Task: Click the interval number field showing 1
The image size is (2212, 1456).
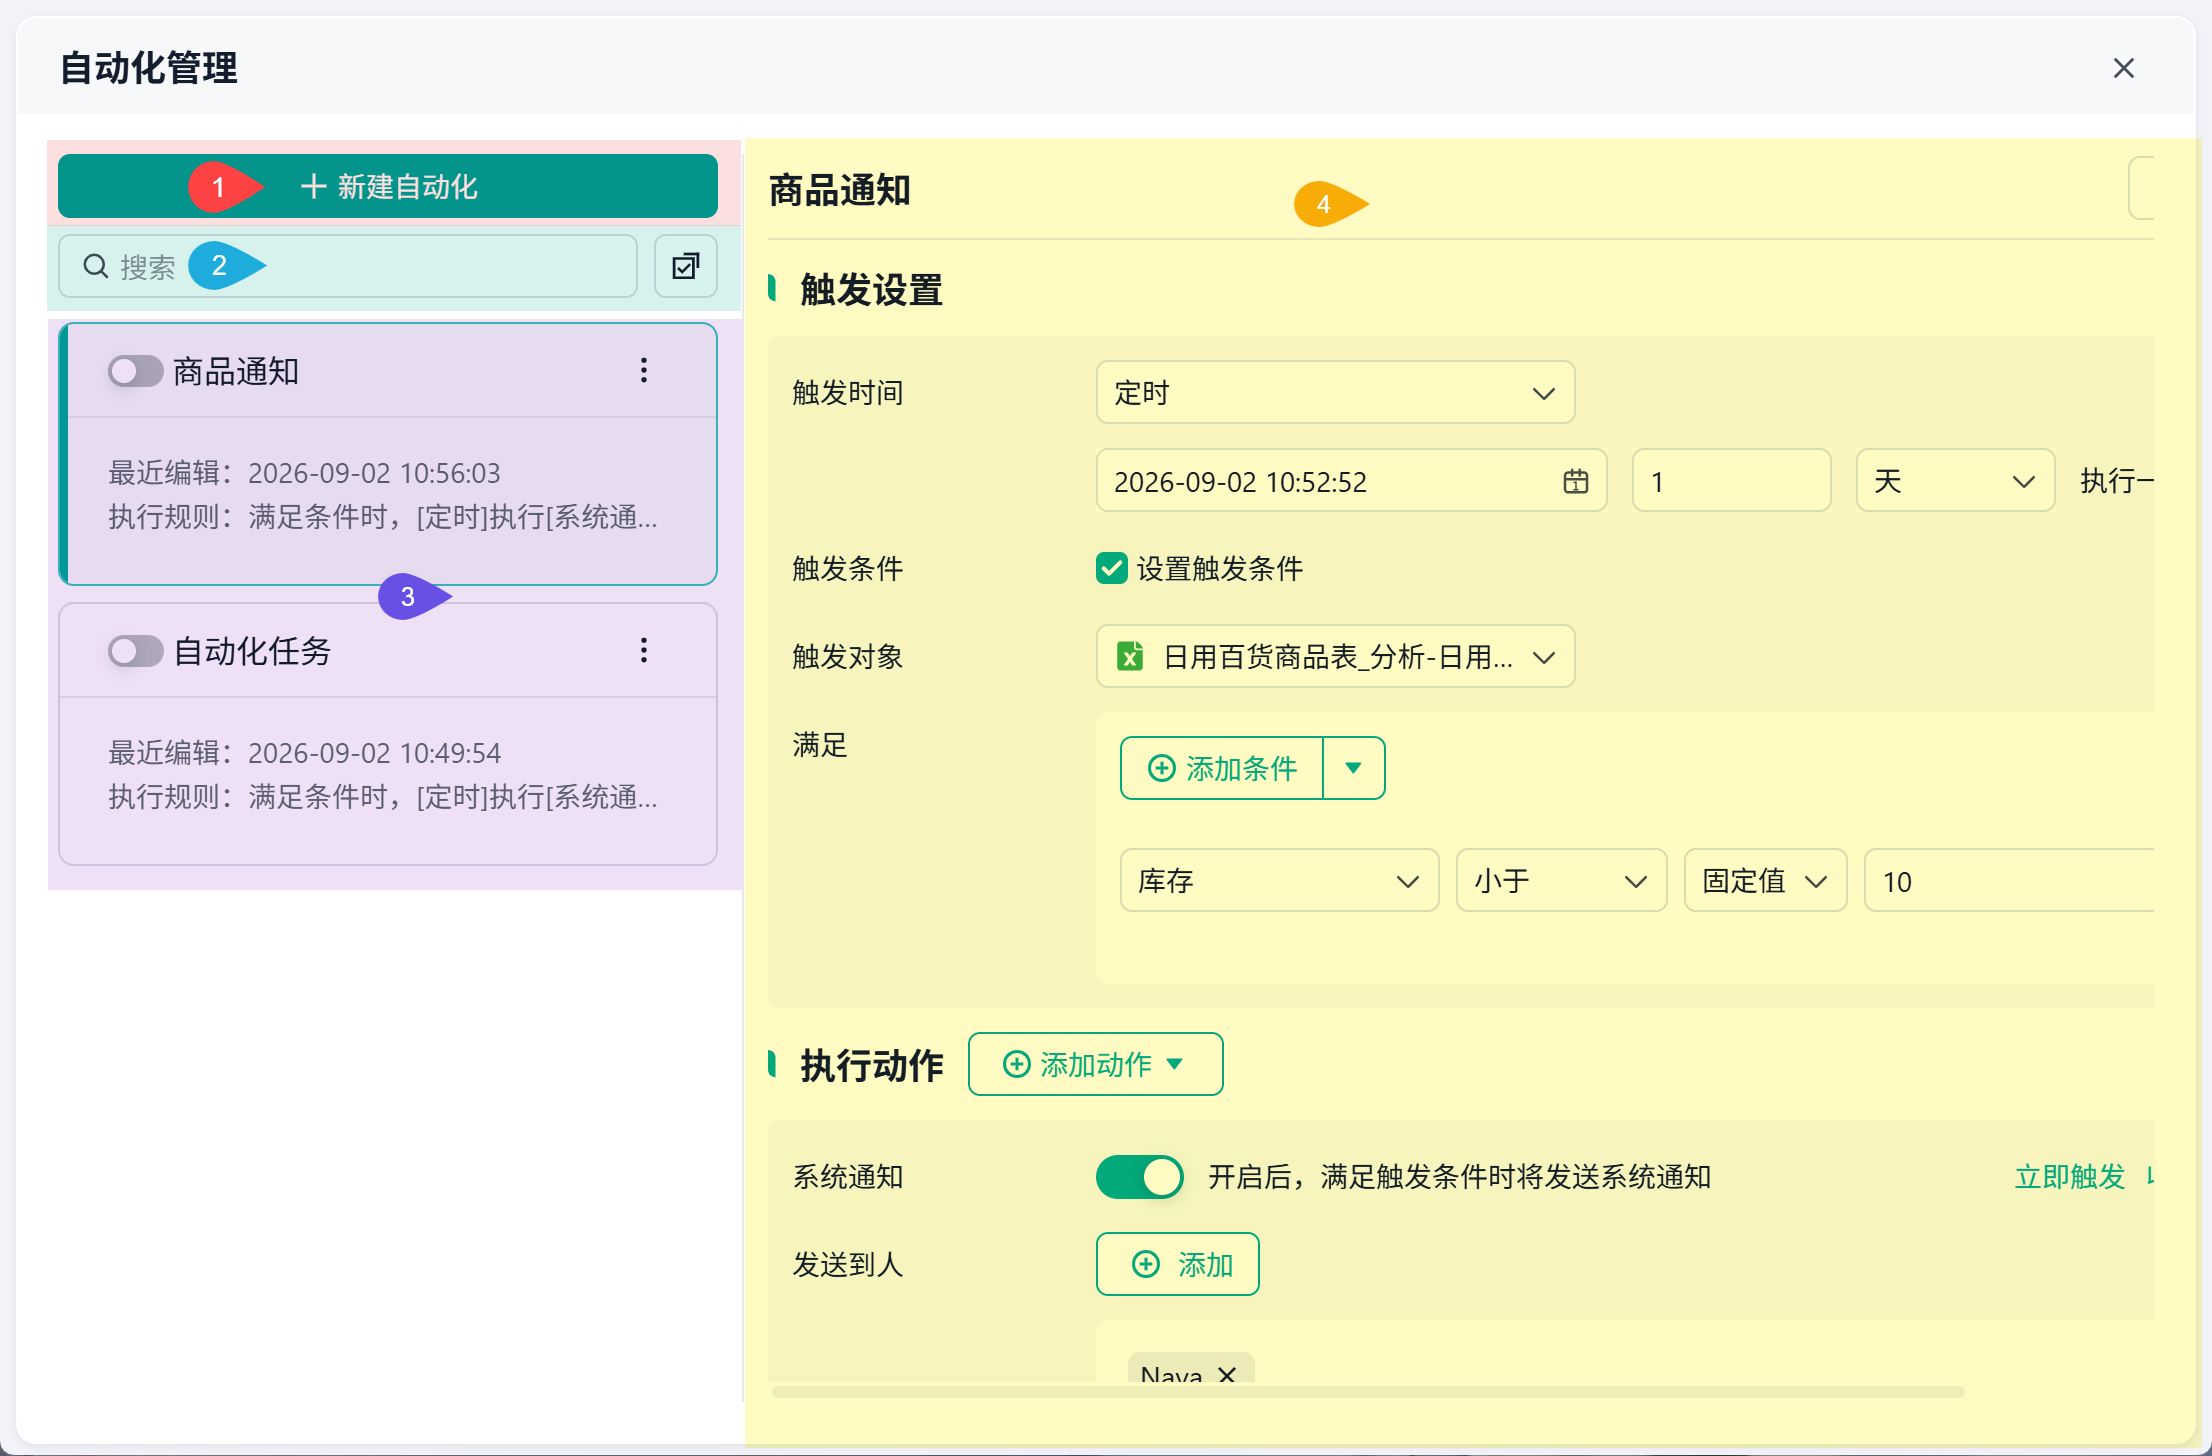Action: click(x=1731, y=481)
